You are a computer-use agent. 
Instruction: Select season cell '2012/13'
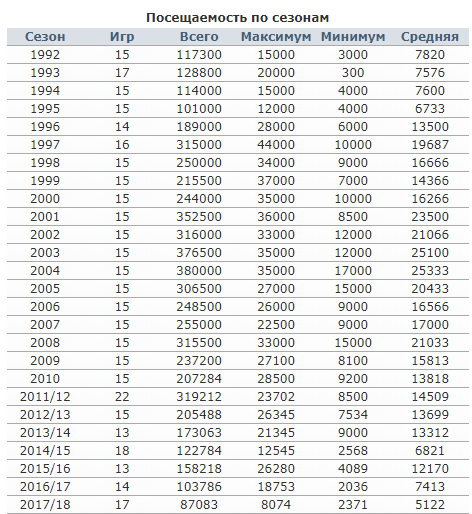[x=45, y=415]
